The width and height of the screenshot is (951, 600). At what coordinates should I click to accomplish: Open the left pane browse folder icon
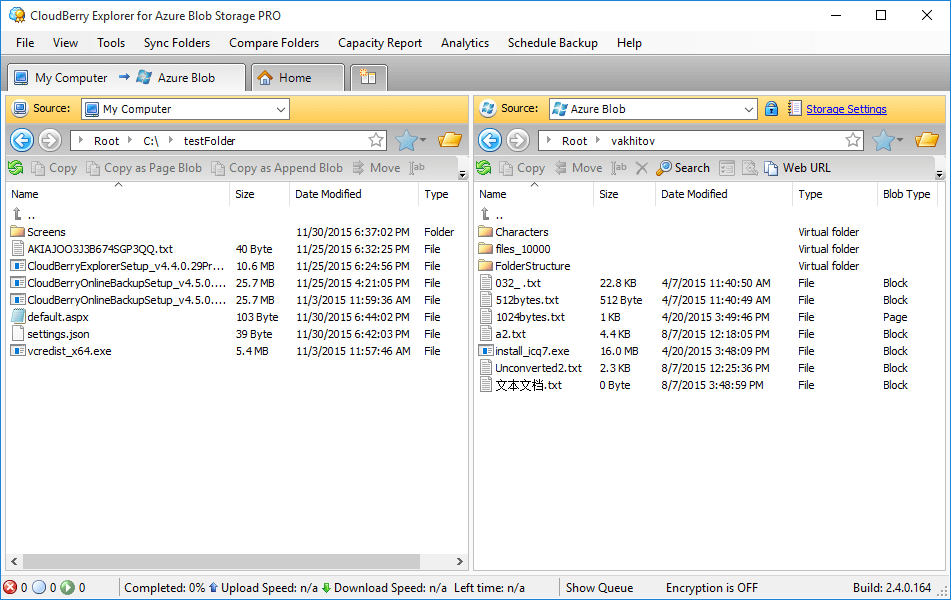(x=450, y=140)
